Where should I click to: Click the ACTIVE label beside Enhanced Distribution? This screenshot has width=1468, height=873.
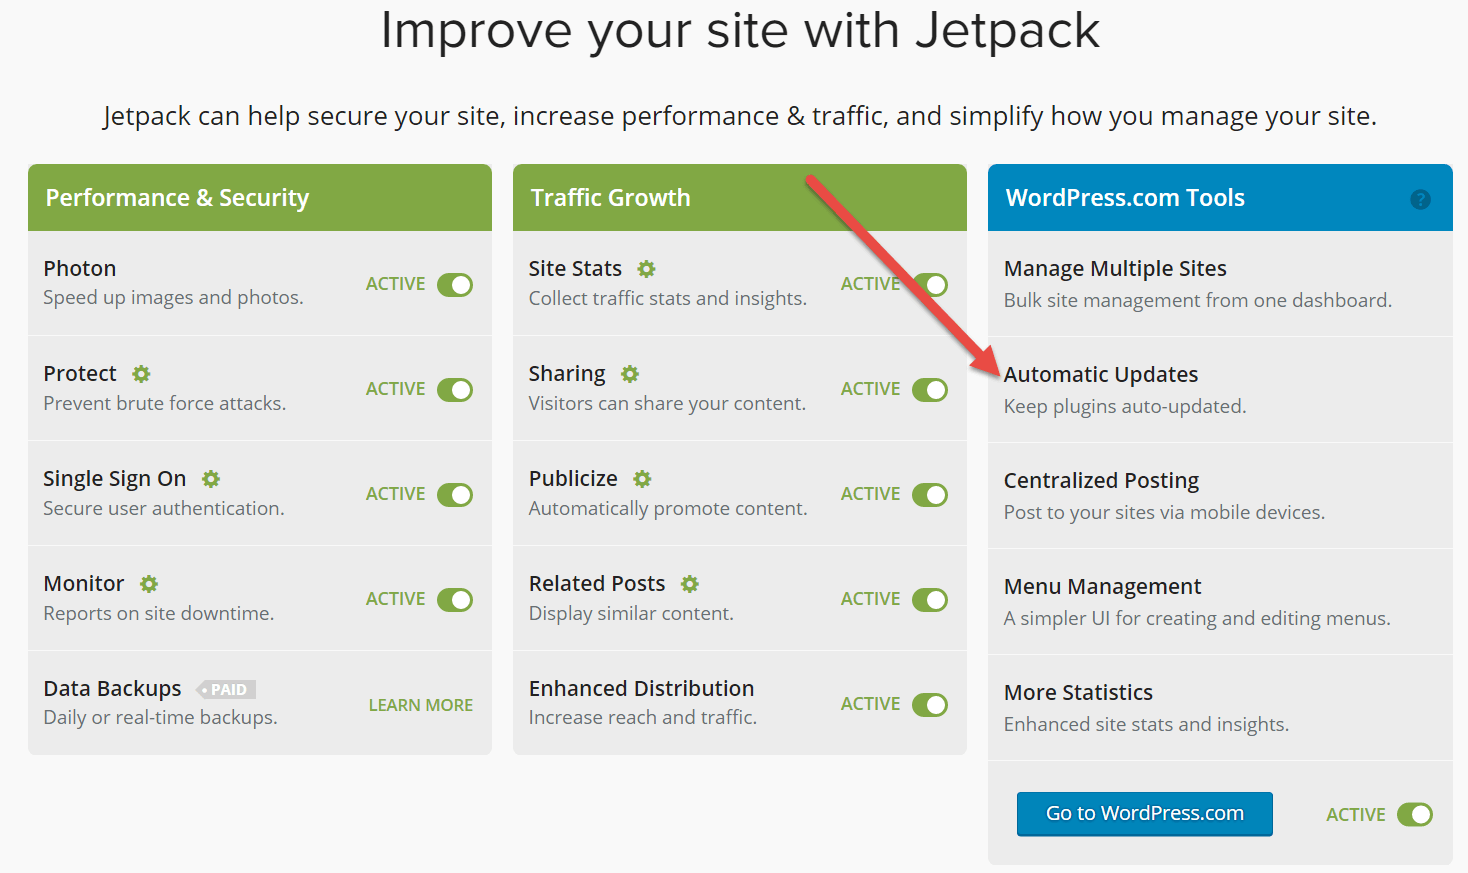pos(870,704)
